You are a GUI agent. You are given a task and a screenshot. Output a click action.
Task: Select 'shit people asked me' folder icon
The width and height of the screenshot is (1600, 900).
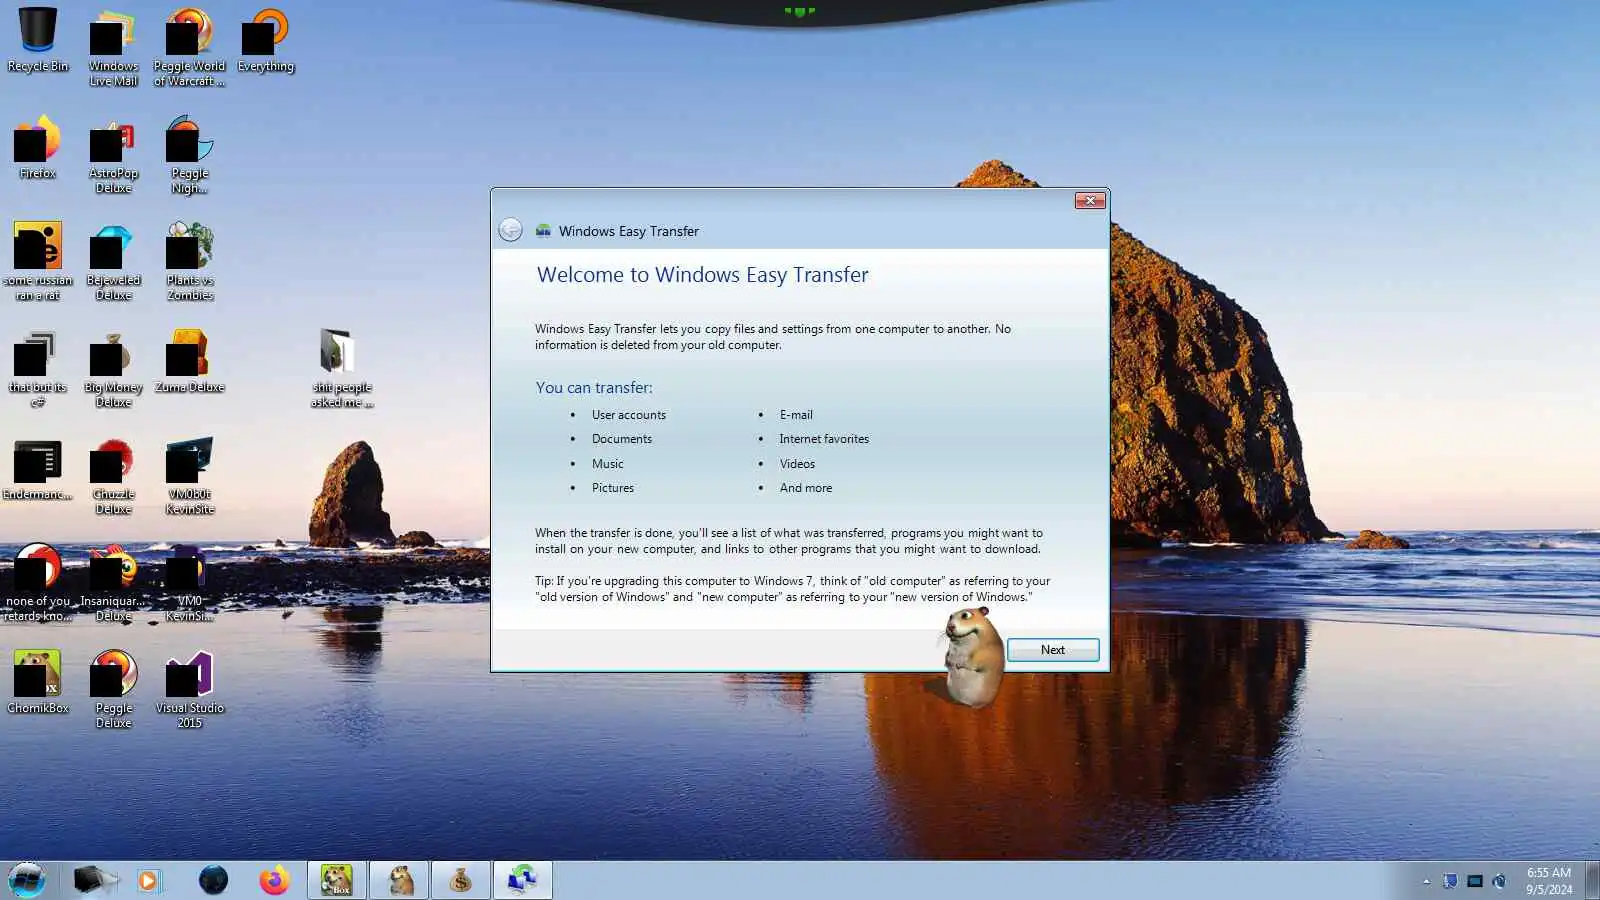point(341,368)
